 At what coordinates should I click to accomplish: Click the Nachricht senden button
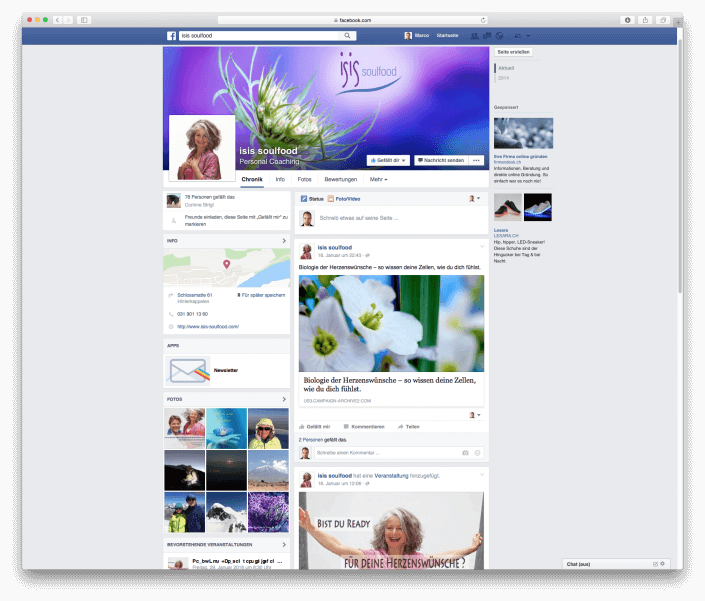click(441, 160)
